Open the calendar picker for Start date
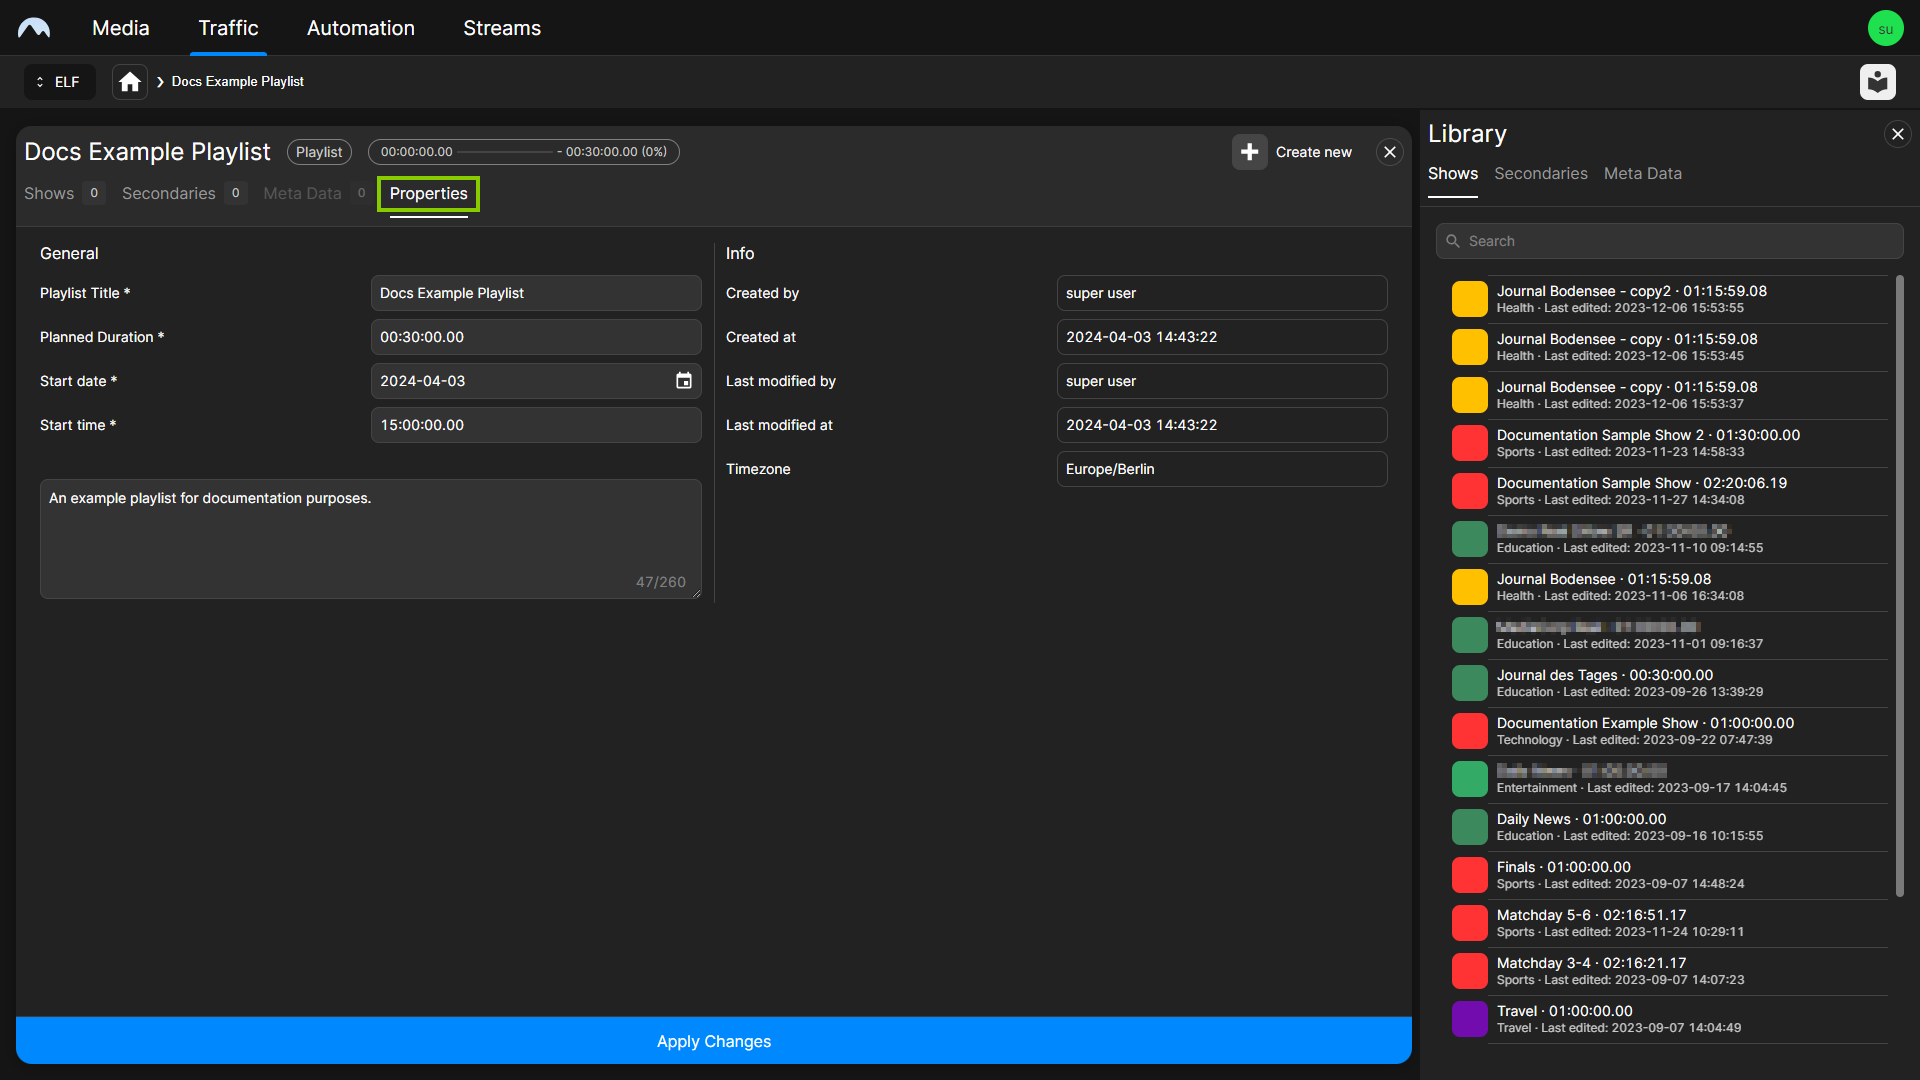1920x1080 pixels. point(684,381)
